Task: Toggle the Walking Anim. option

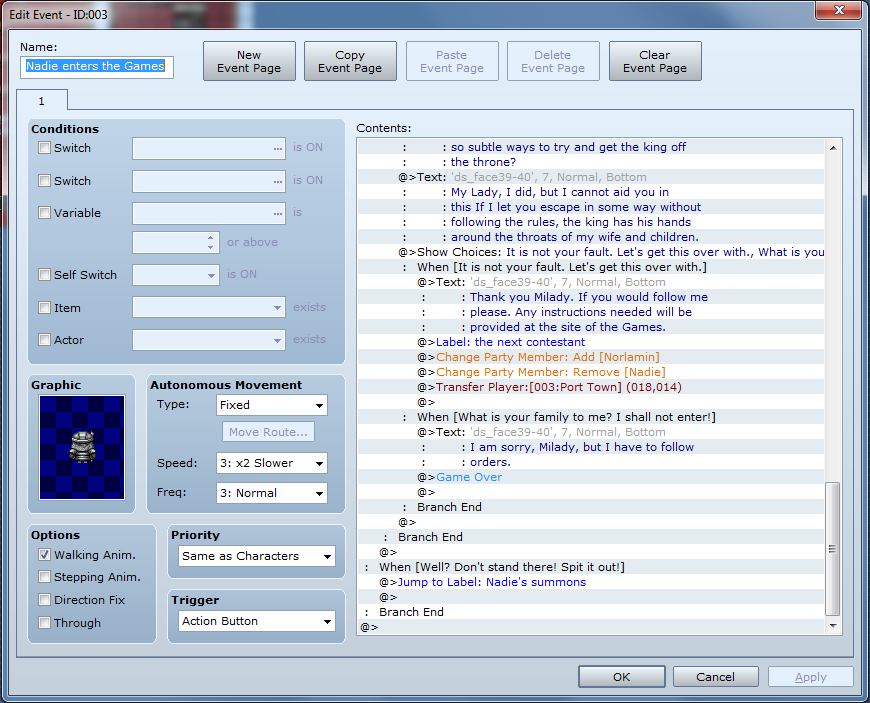Action: (x=44, y=555)
